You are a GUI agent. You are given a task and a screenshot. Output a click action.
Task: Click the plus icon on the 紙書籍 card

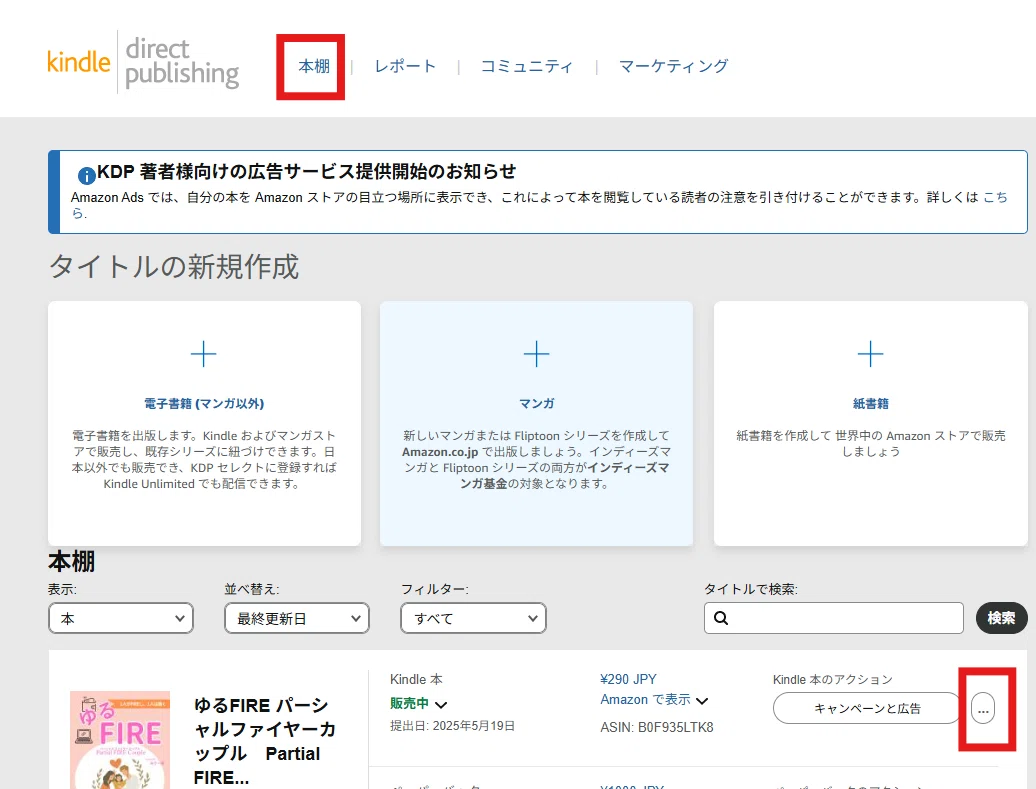[x=870, y=354]
